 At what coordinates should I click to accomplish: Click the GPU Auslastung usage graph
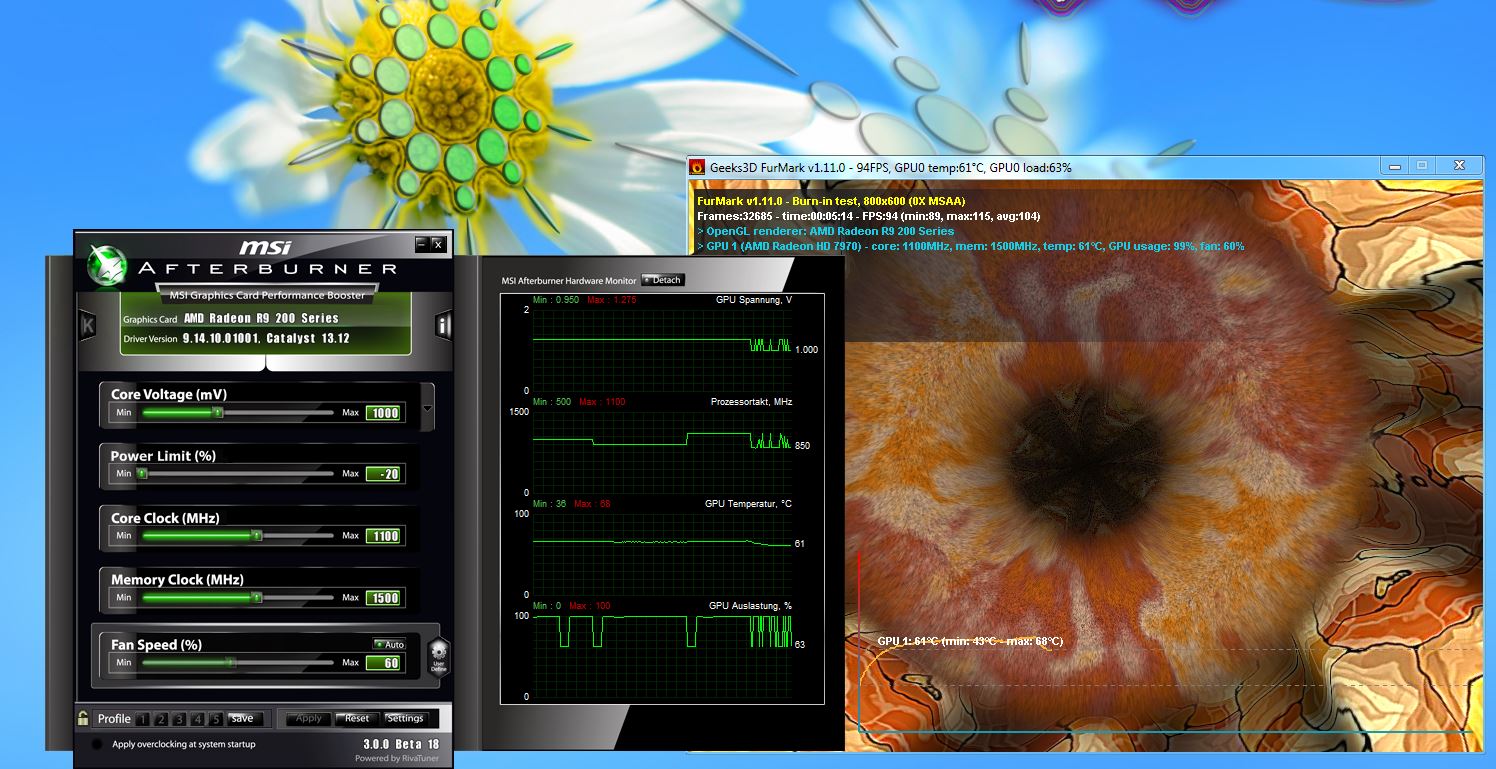coord(662,655)
